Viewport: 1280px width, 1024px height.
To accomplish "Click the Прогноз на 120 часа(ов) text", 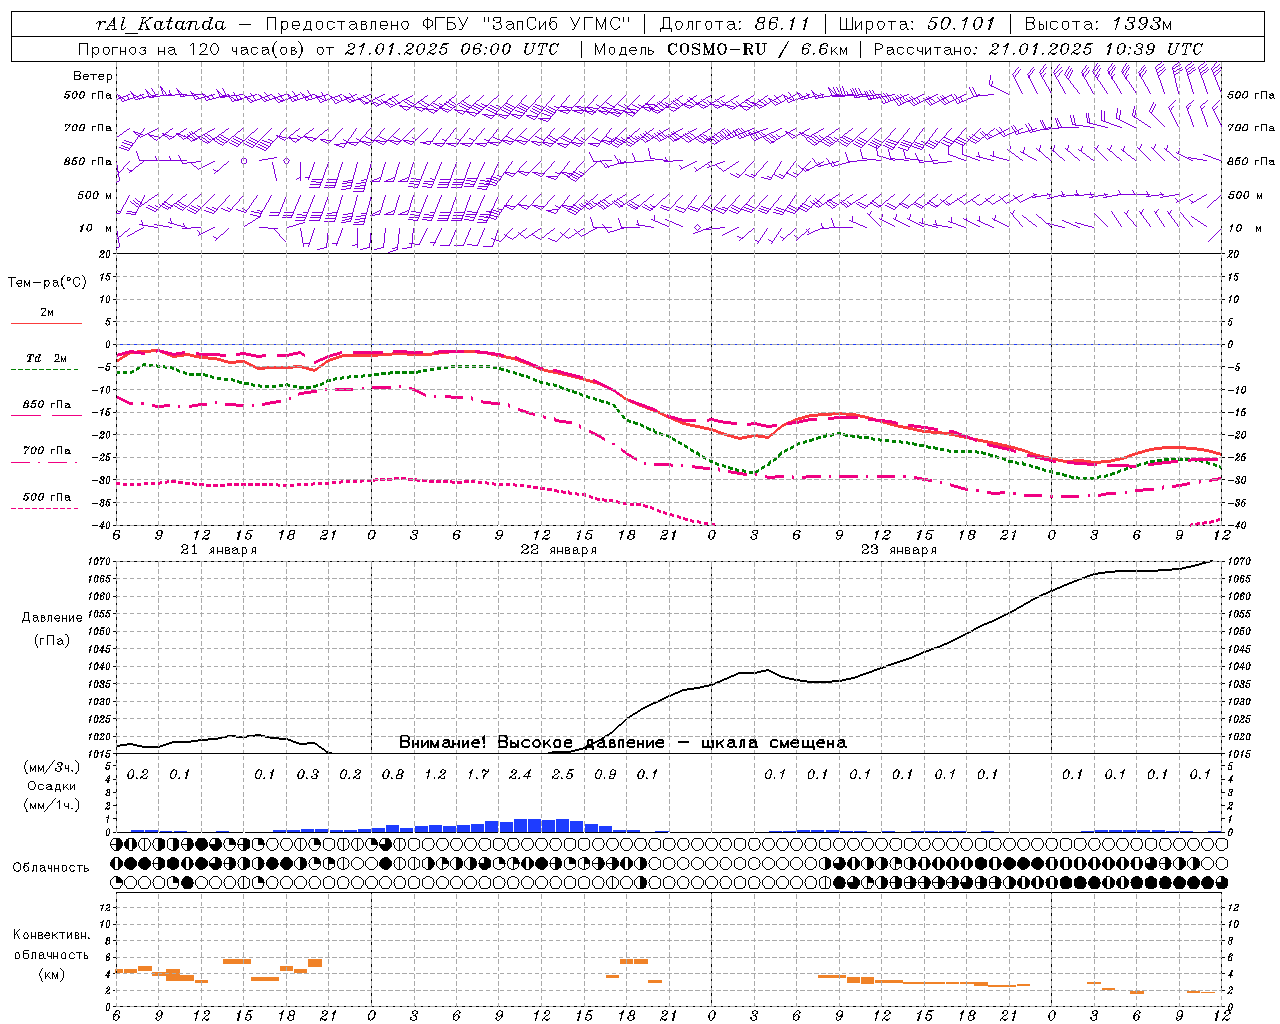I will (x=192, y=49).
